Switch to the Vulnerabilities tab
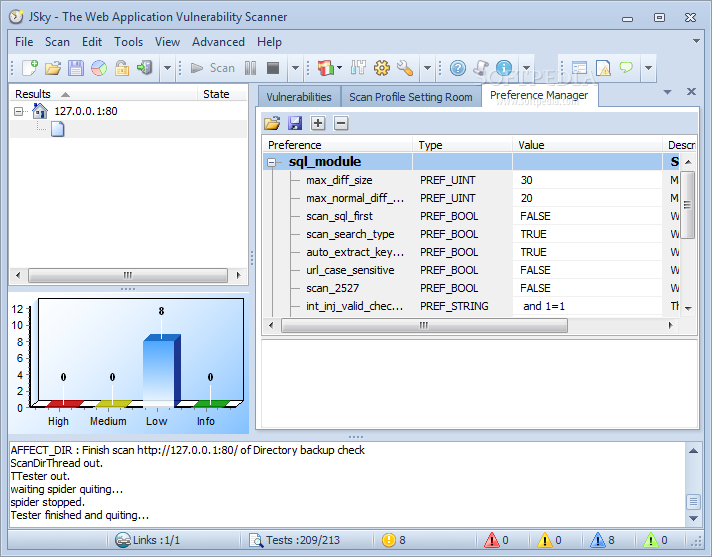This screenshot has width=712, height=557. pyautogui.click(x=299, y=97)
